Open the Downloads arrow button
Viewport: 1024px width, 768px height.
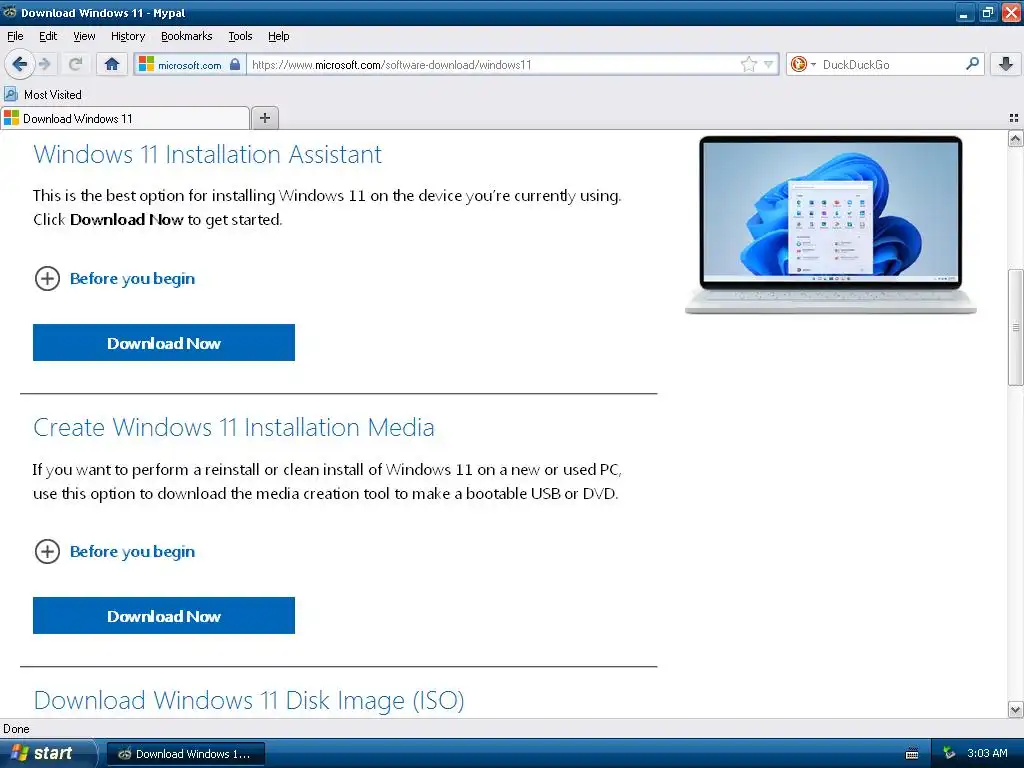(x=1006, y=64)
